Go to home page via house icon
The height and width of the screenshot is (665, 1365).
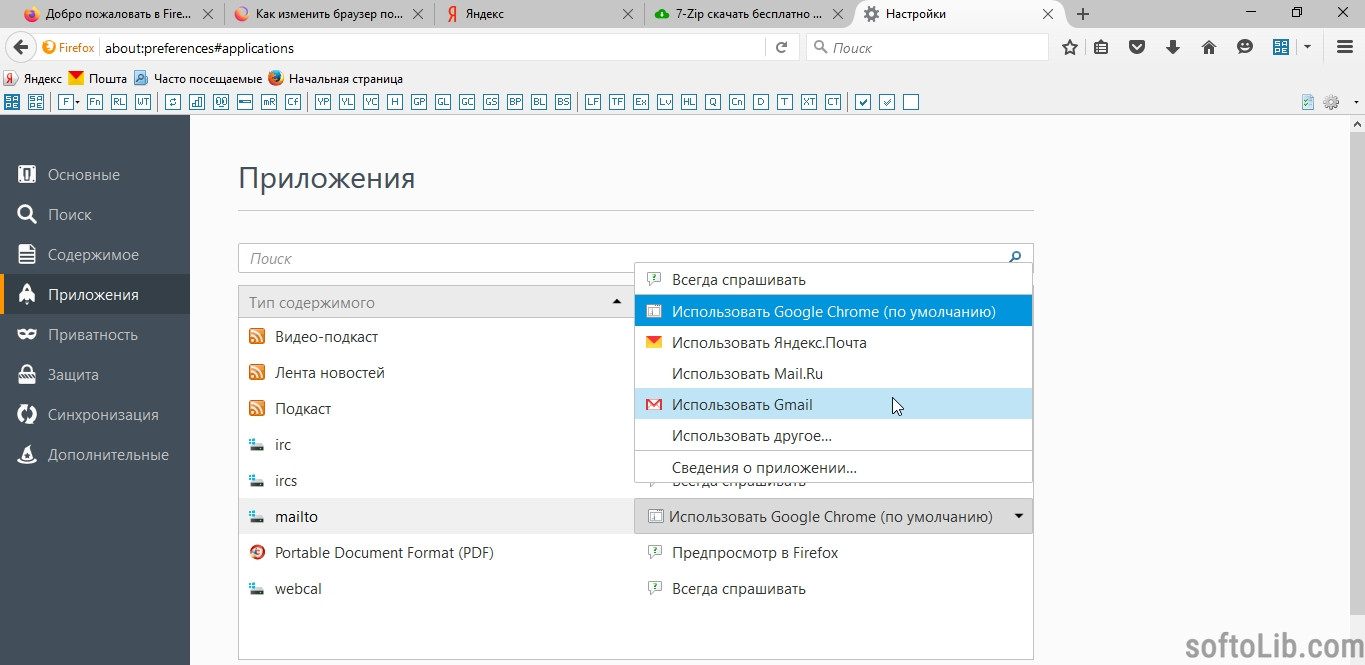tap(1209, 47)
